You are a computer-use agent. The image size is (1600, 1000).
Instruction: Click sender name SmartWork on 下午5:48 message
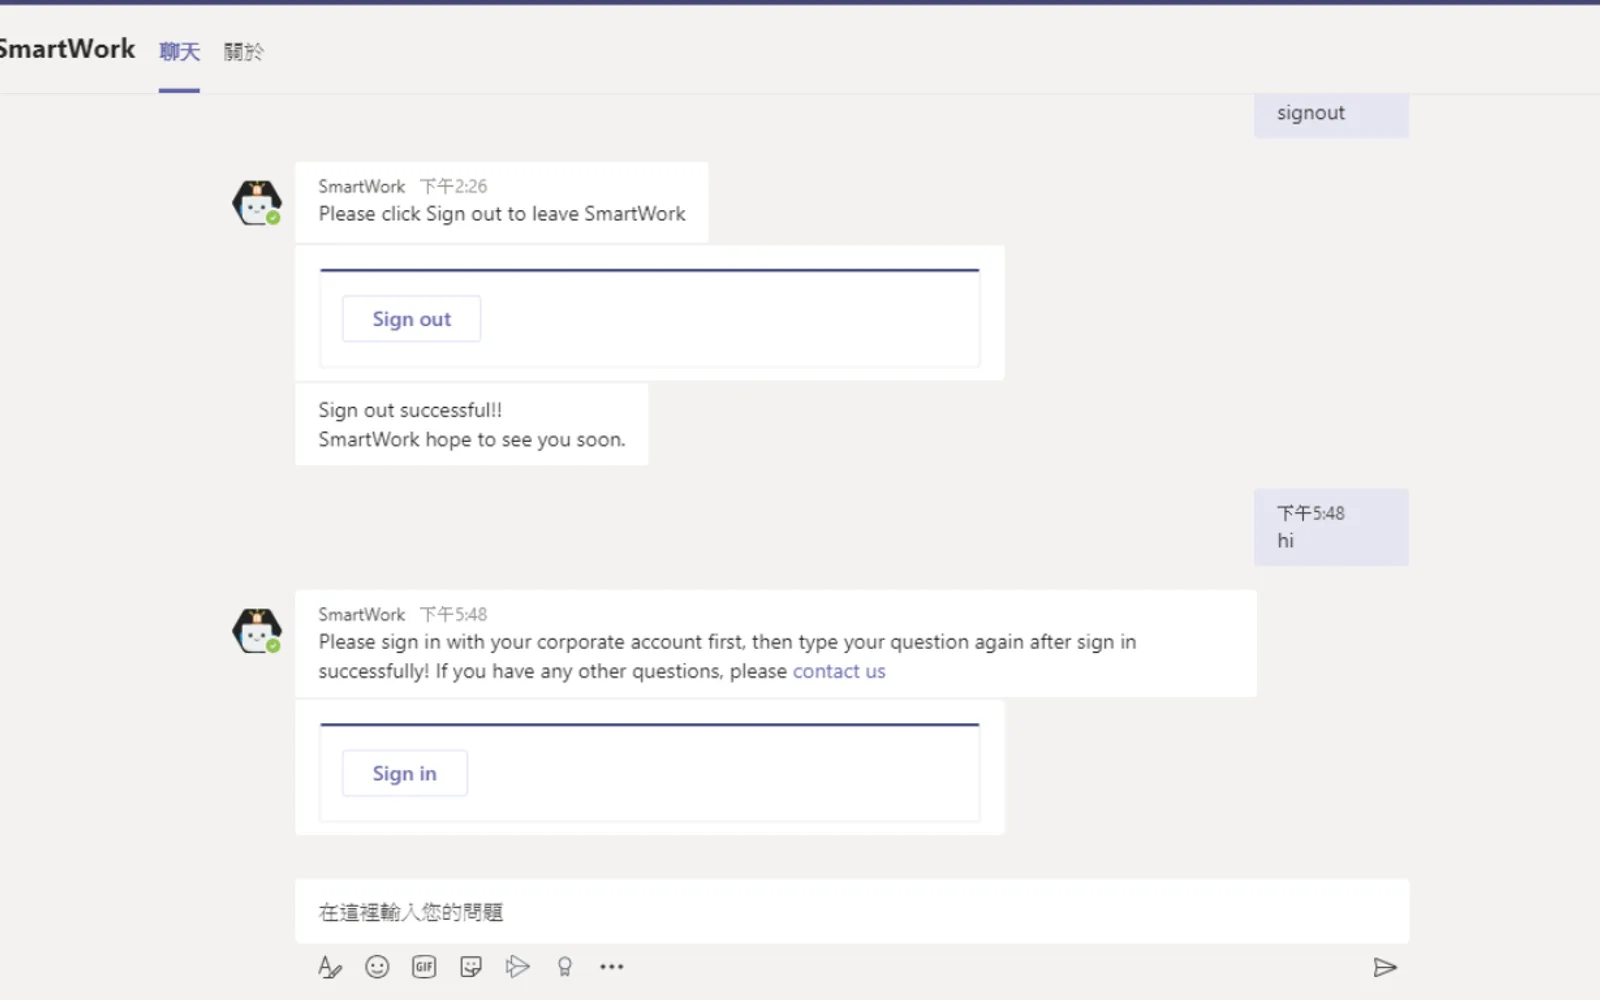(x=362, y=614)
